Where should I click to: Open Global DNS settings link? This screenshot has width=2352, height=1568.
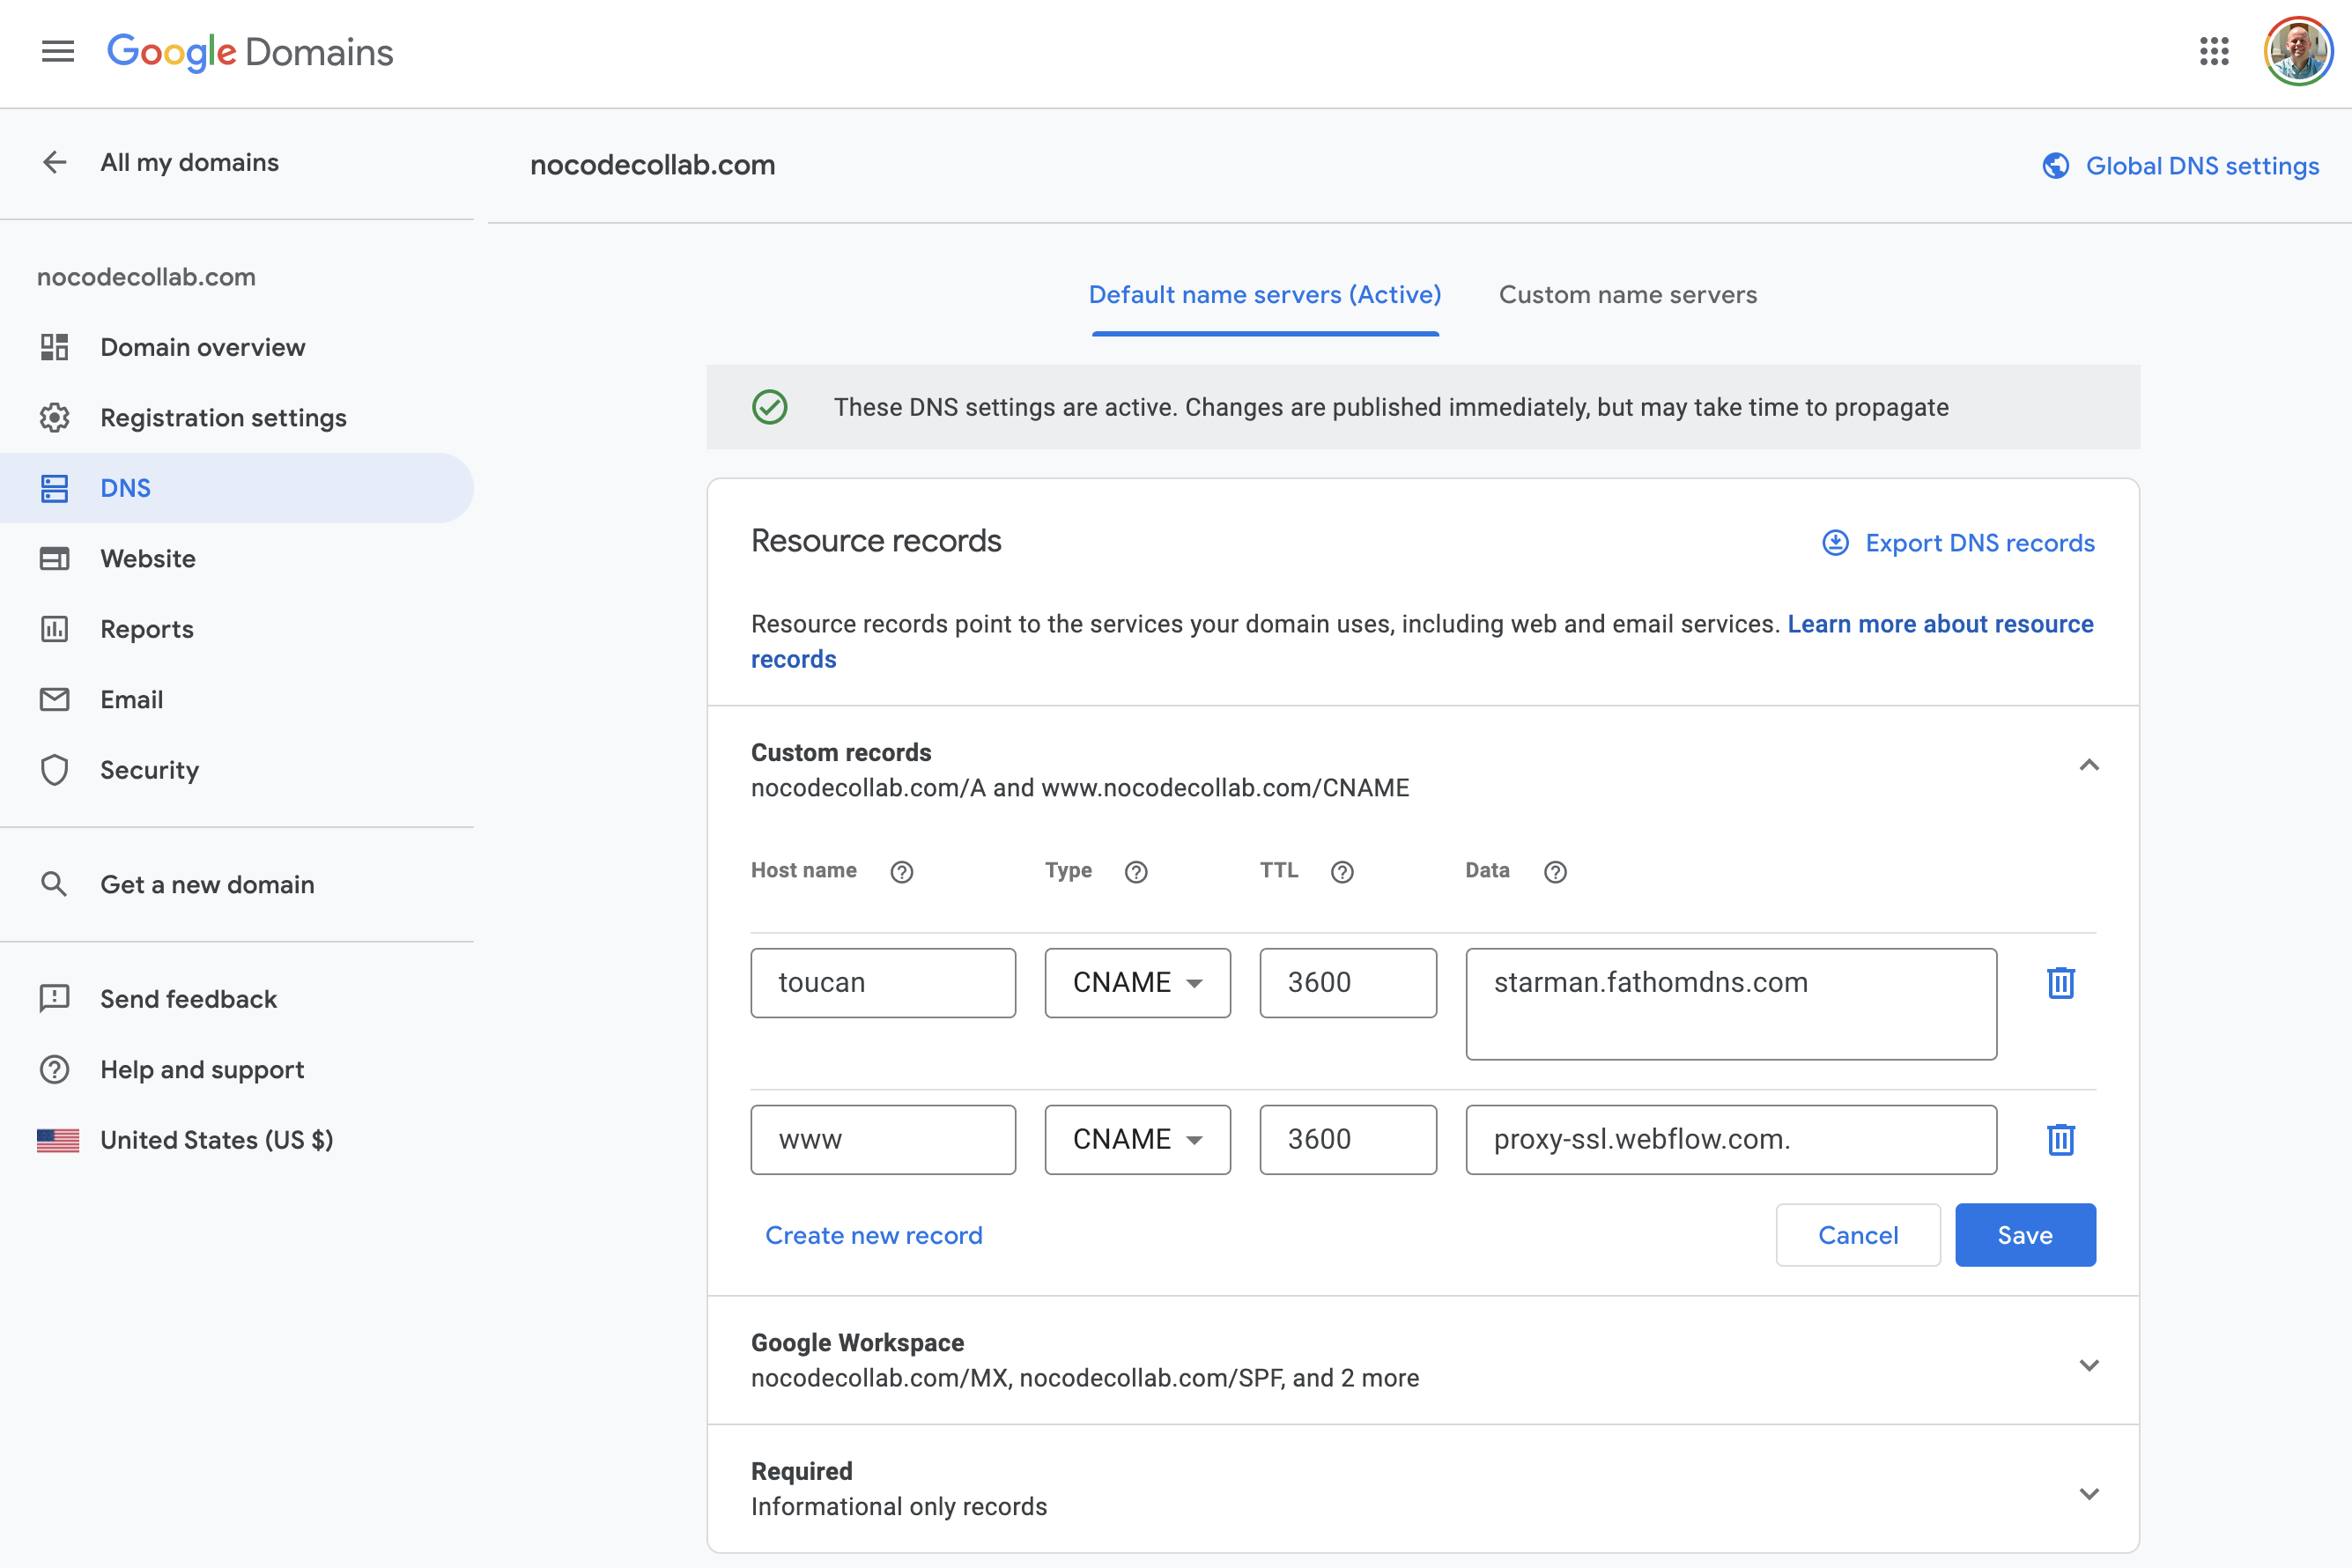[2202, 166]
